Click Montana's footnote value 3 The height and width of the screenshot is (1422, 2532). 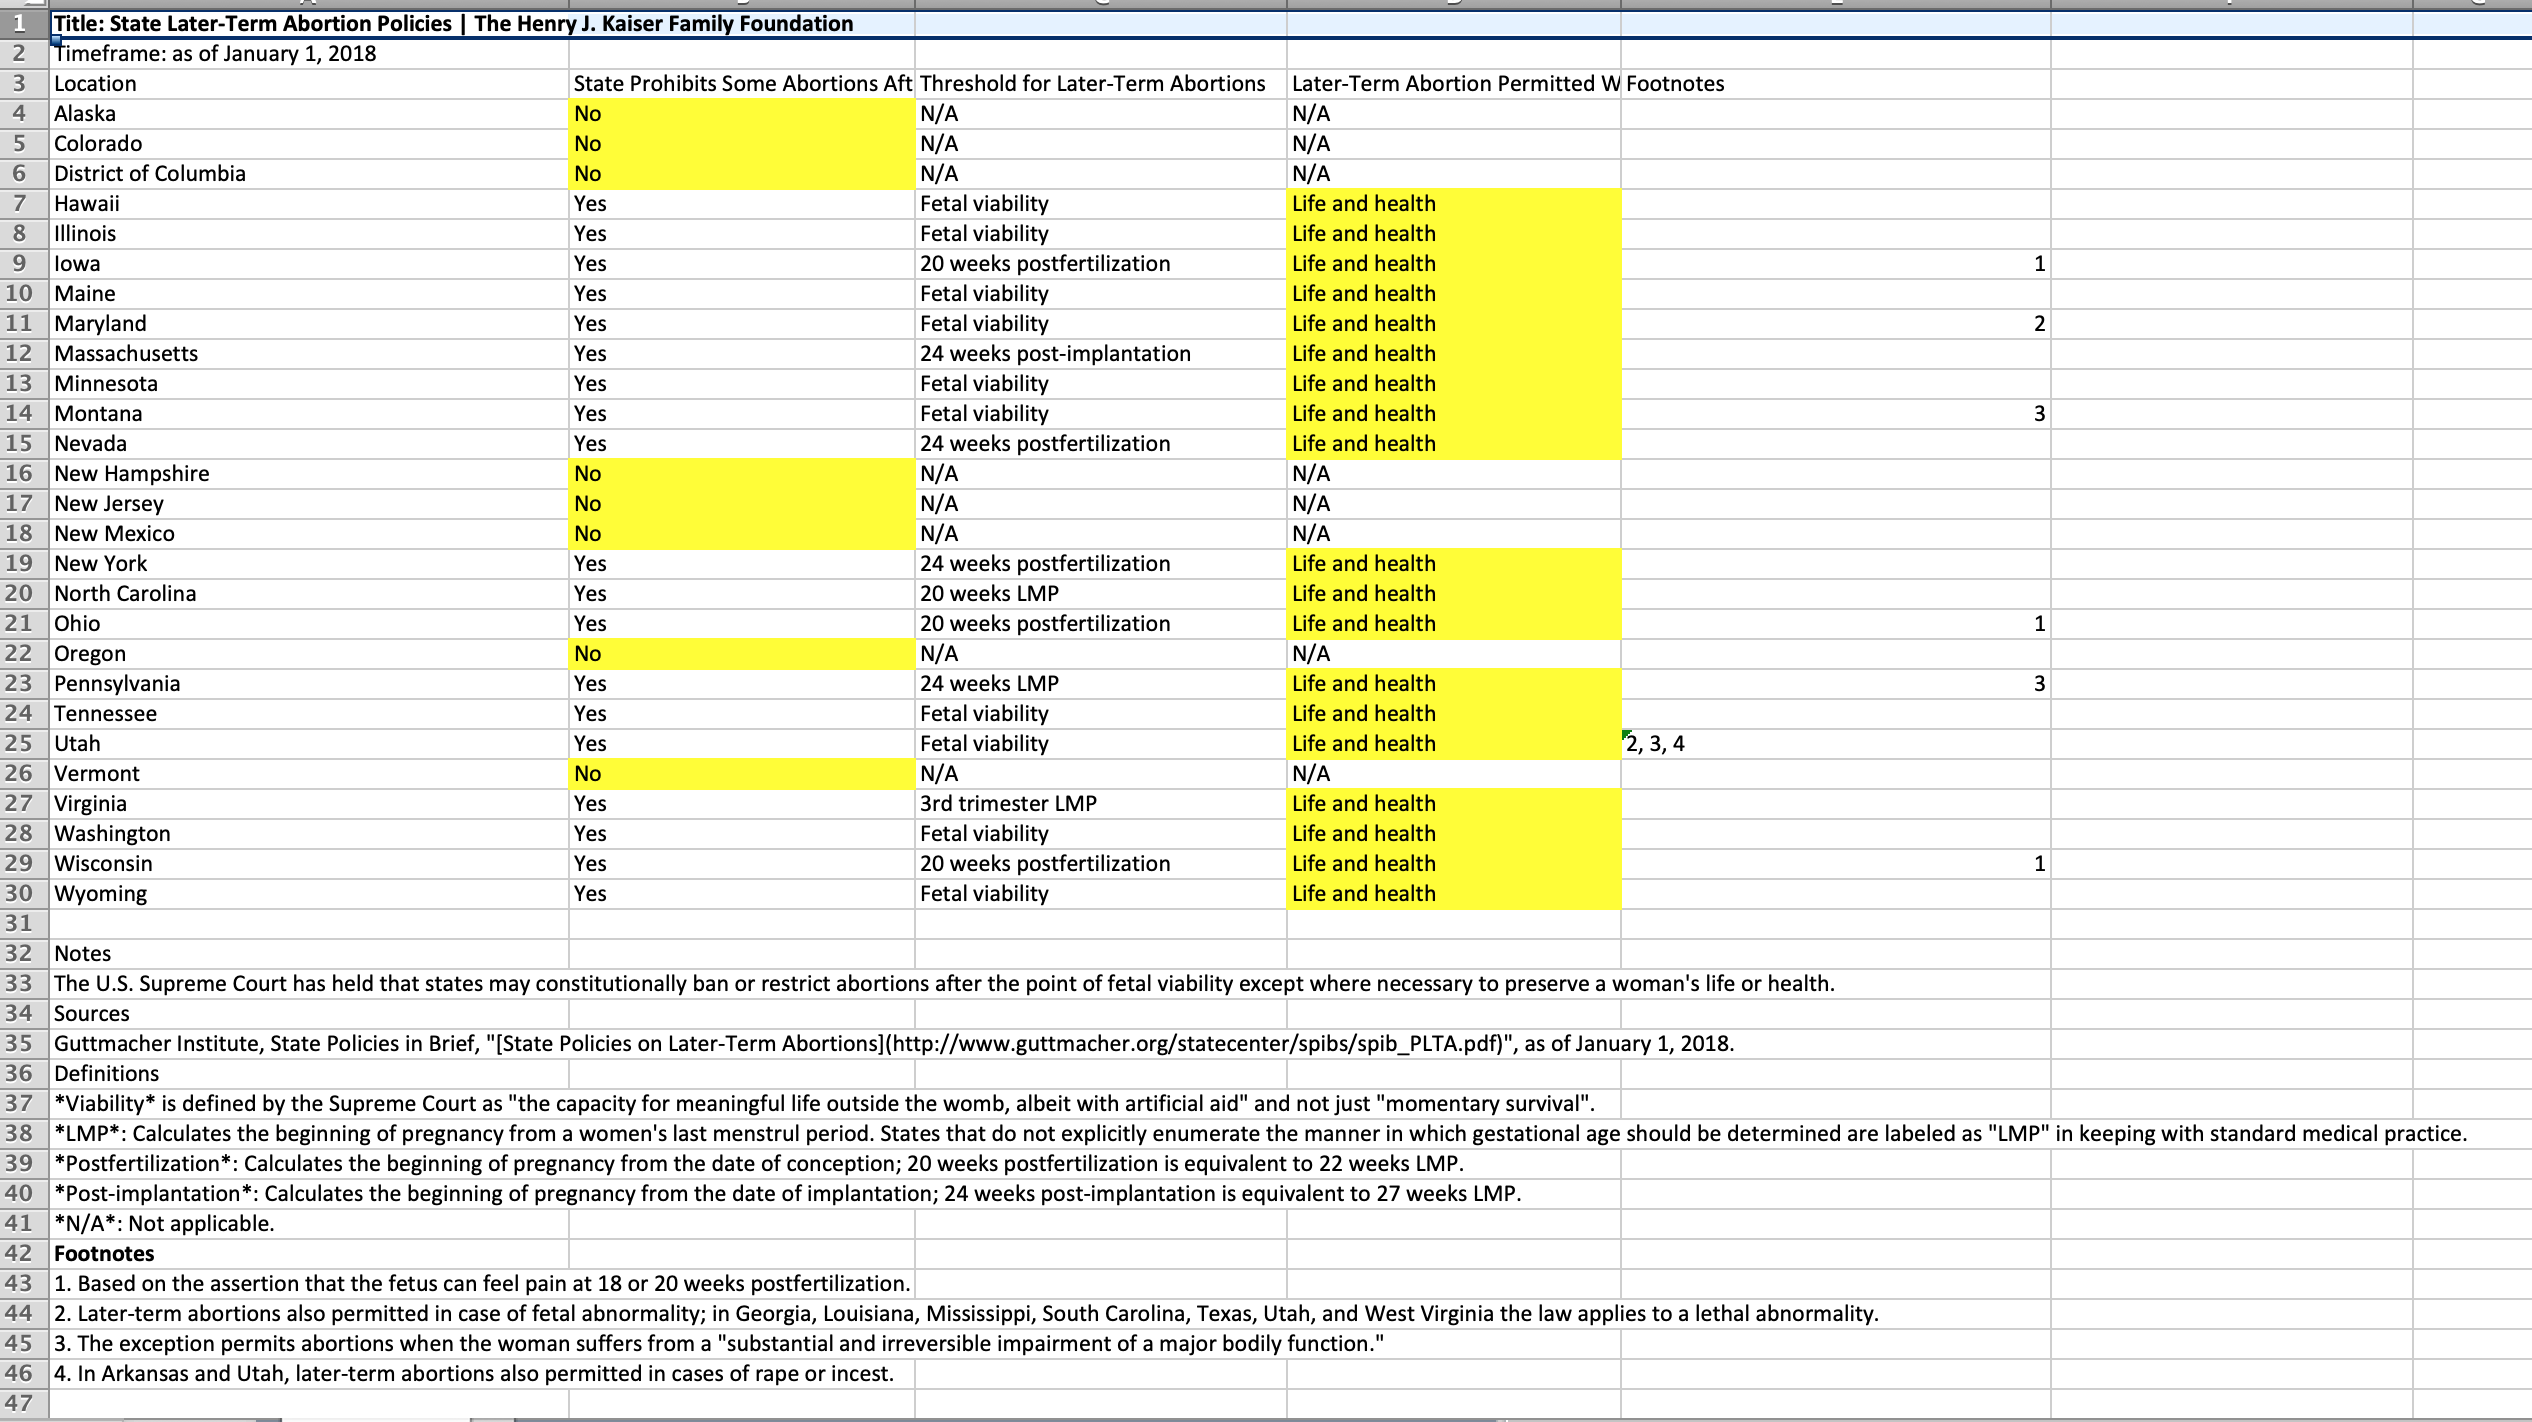click(x=1835, y=414)
